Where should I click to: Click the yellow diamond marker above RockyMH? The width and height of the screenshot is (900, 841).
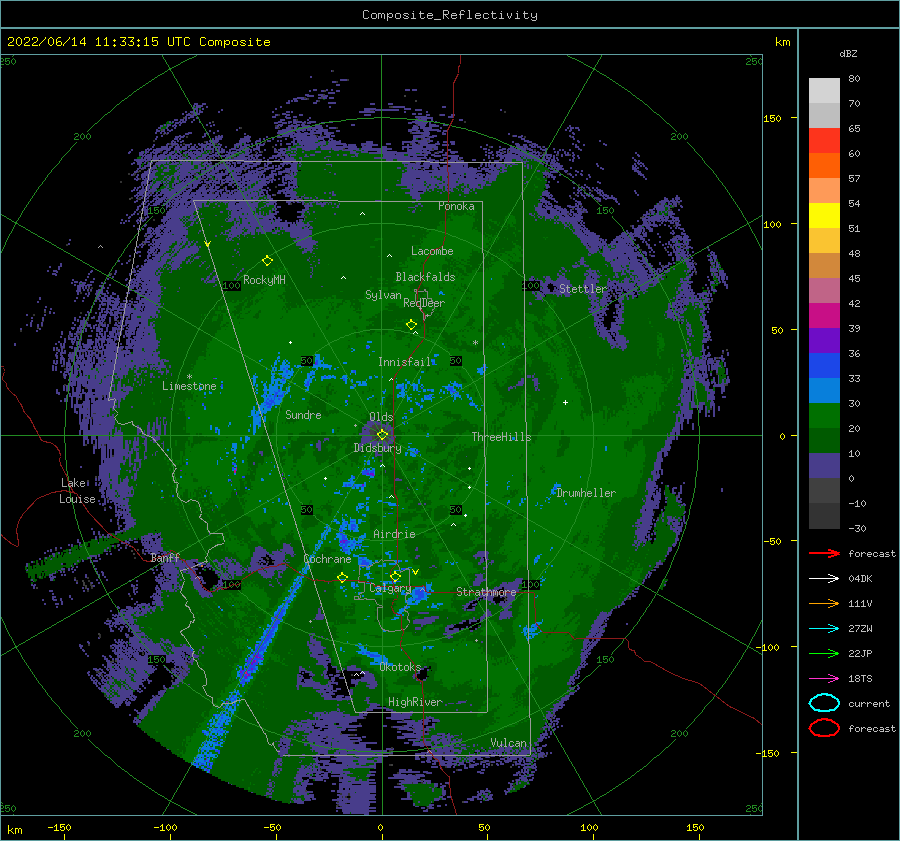(267, 261)
